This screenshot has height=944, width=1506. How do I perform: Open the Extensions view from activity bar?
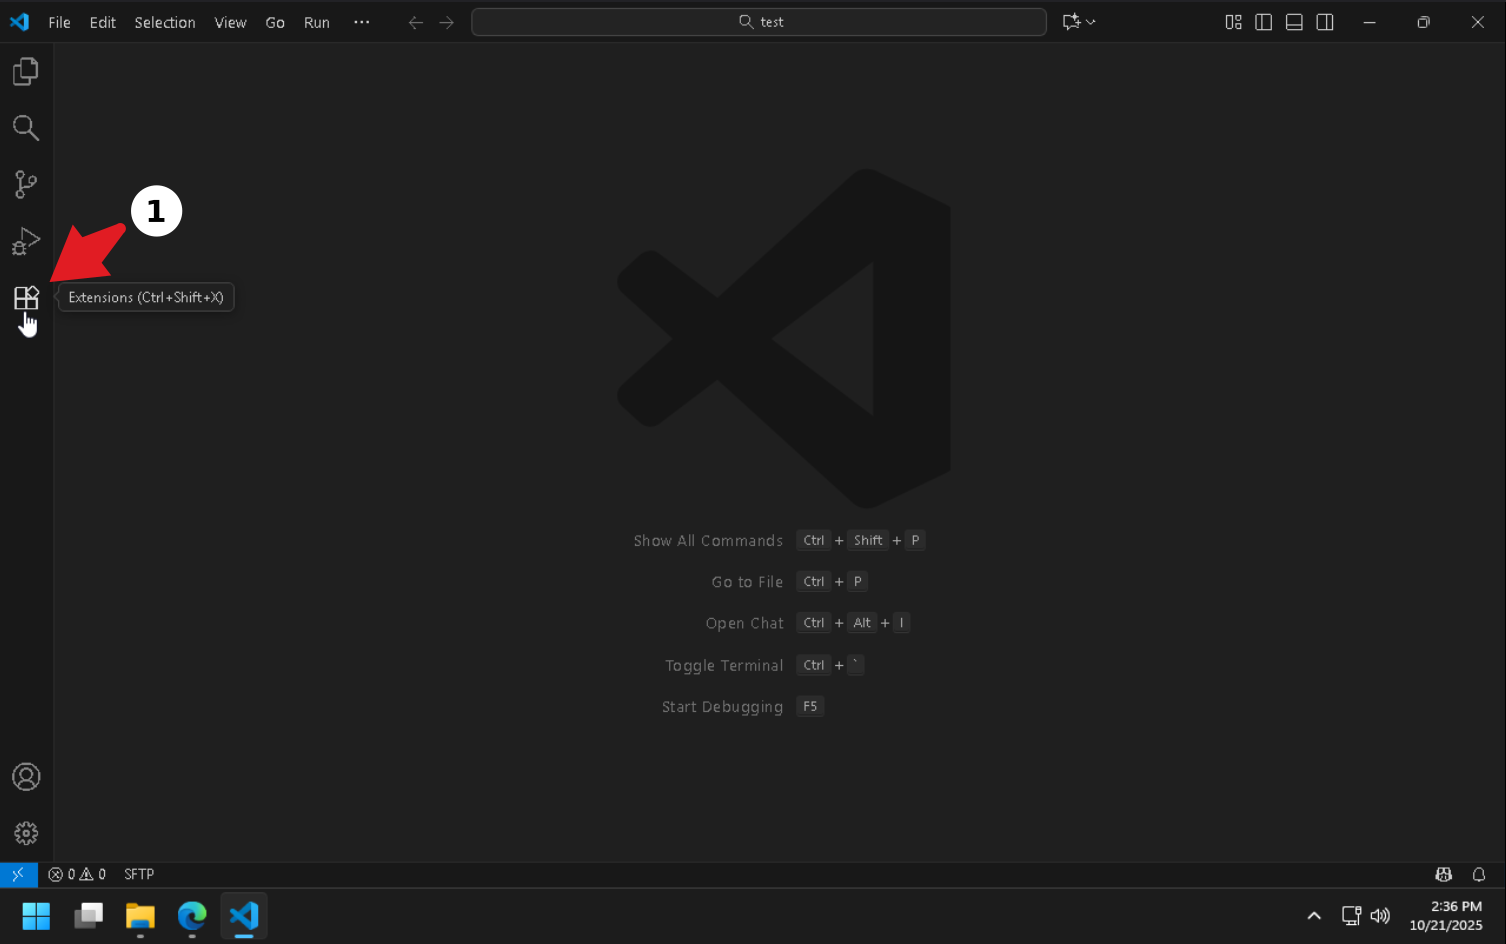coord(26,297)
